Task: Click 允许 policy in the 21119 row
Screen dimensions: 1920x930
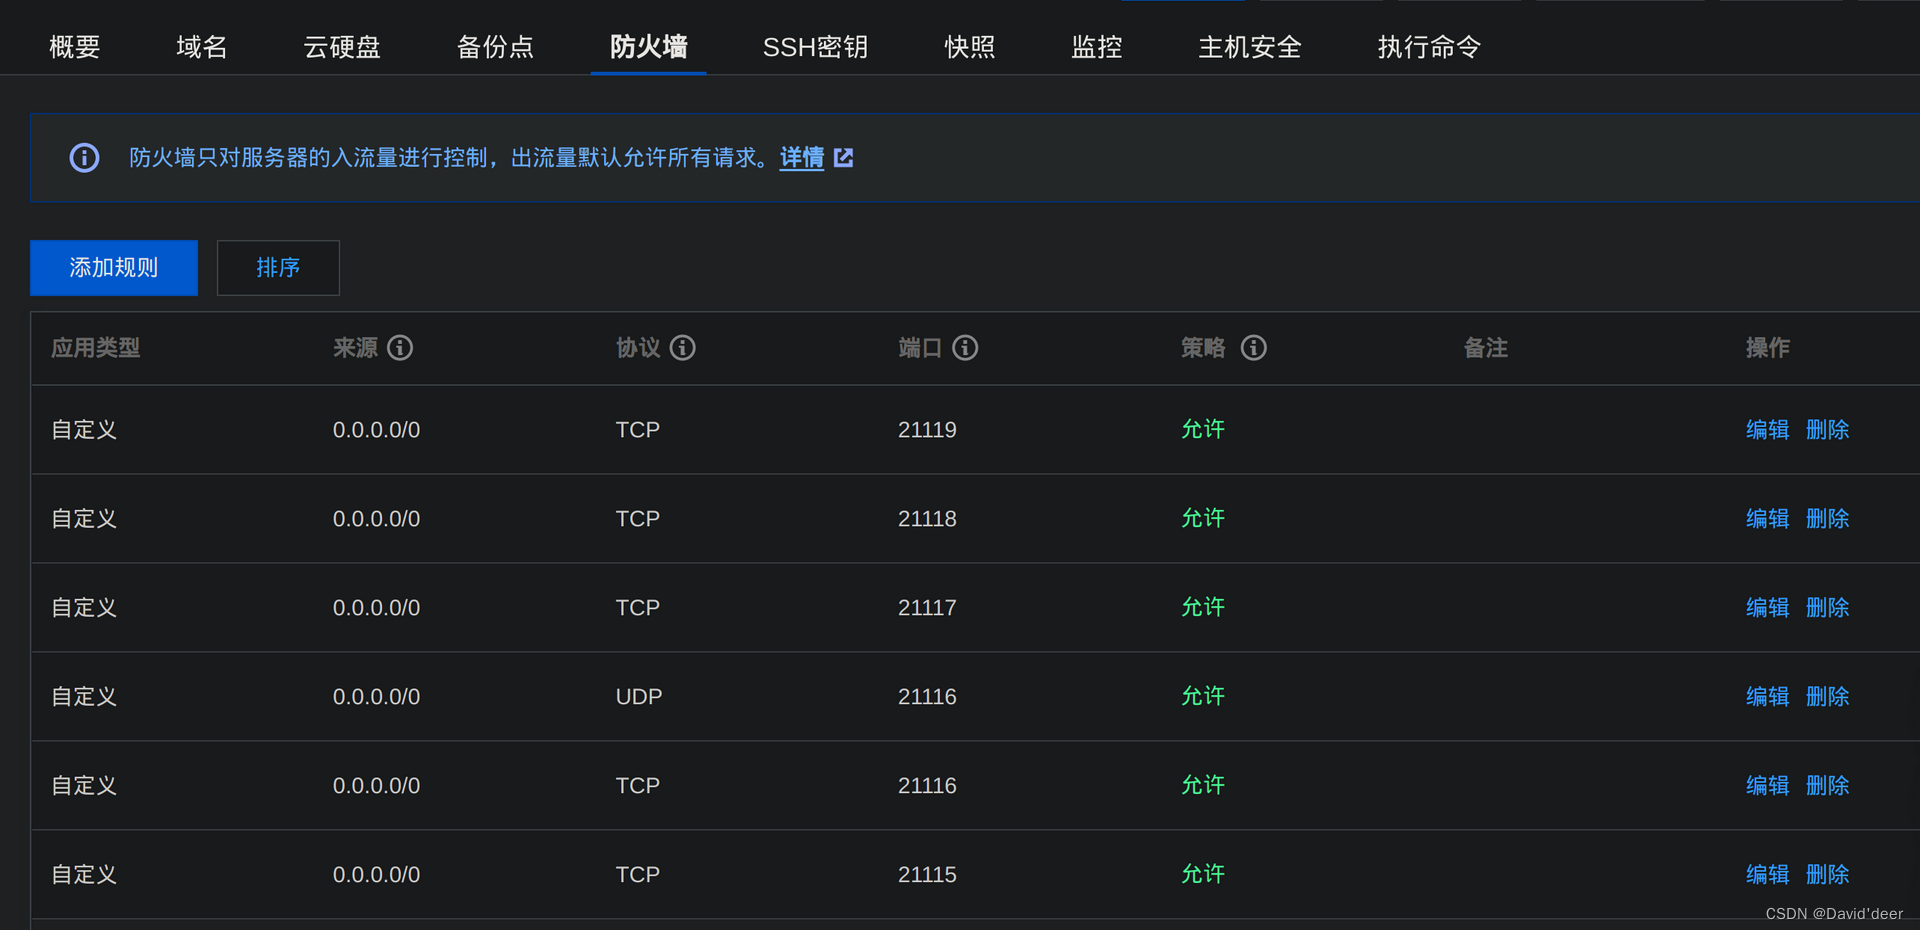Action: [x=1203, y=430]
